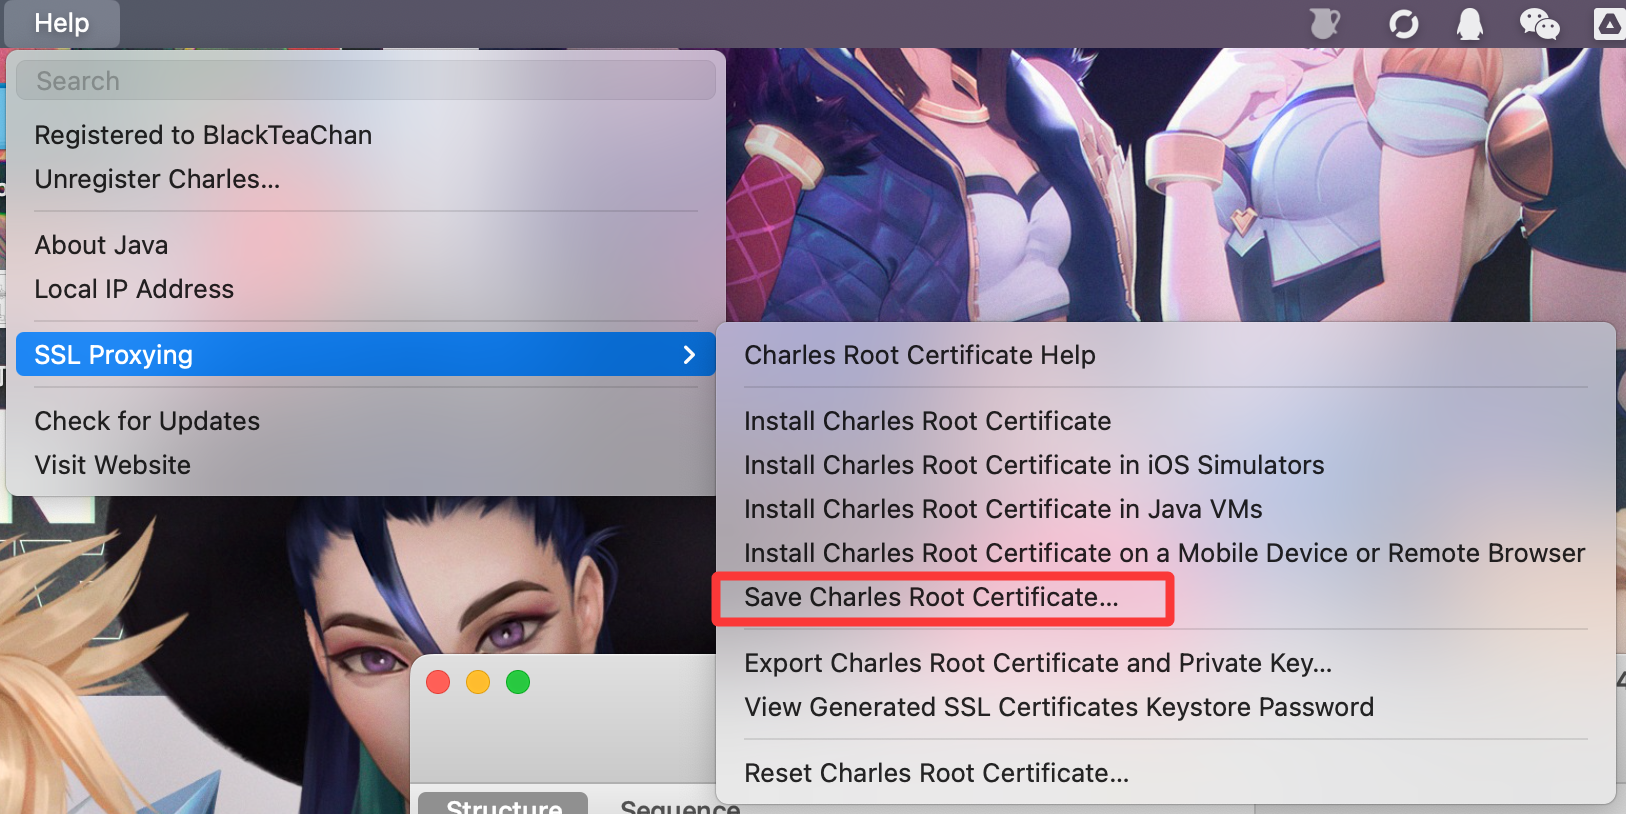
Task: Click the Charles pitcher icon in menu bar
Action: [1324, 23]
